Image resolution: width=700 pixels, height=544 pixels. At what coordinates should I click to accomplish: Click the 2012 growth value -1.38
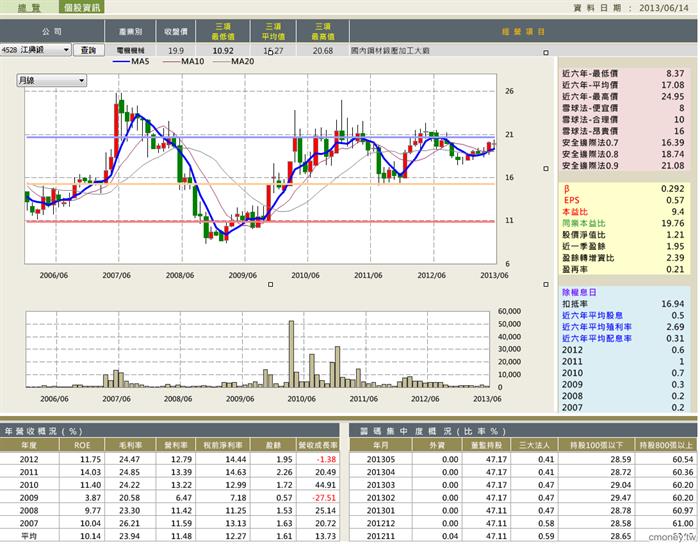(x=325, y=459)
